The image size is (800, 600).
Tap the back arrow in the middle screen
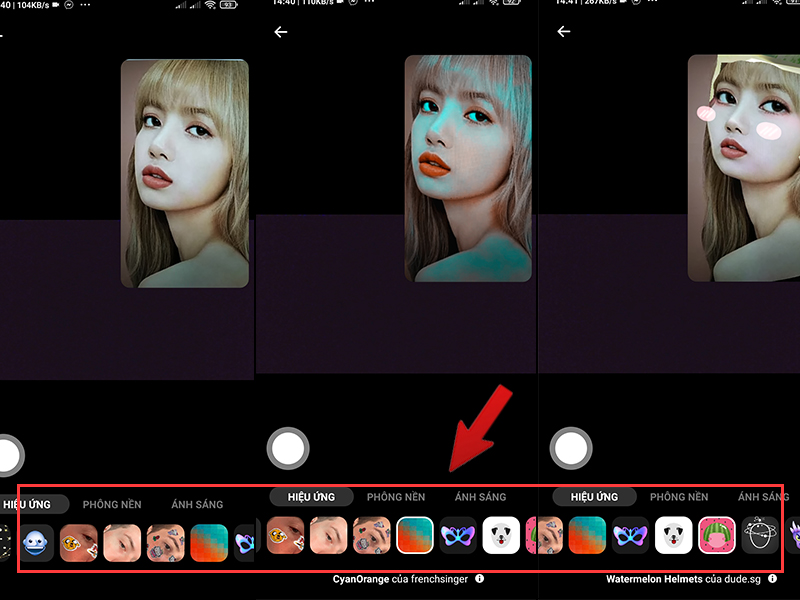(280, 32)
